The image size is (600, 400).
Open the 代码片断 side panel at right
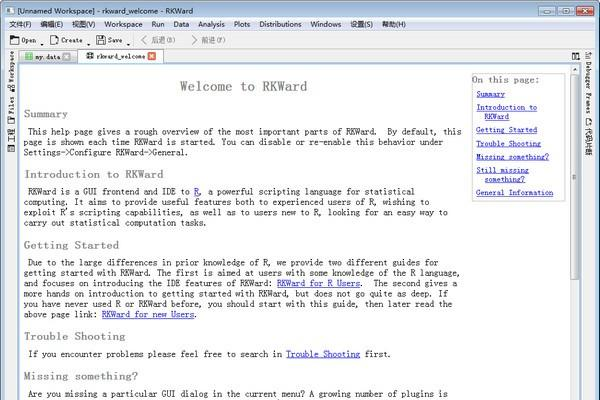(x=588, y=137)
